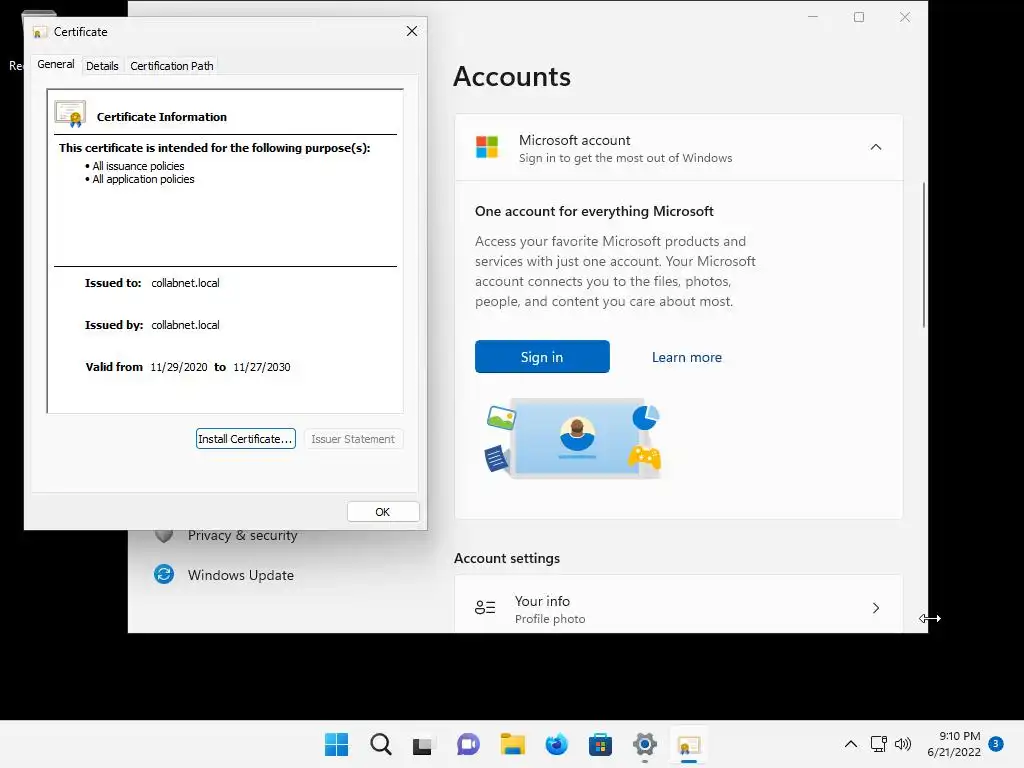Image resolution: width=1024 pixels, height=768 pixels.
Task: Minimize the Settings window
Action: (813, 17)
